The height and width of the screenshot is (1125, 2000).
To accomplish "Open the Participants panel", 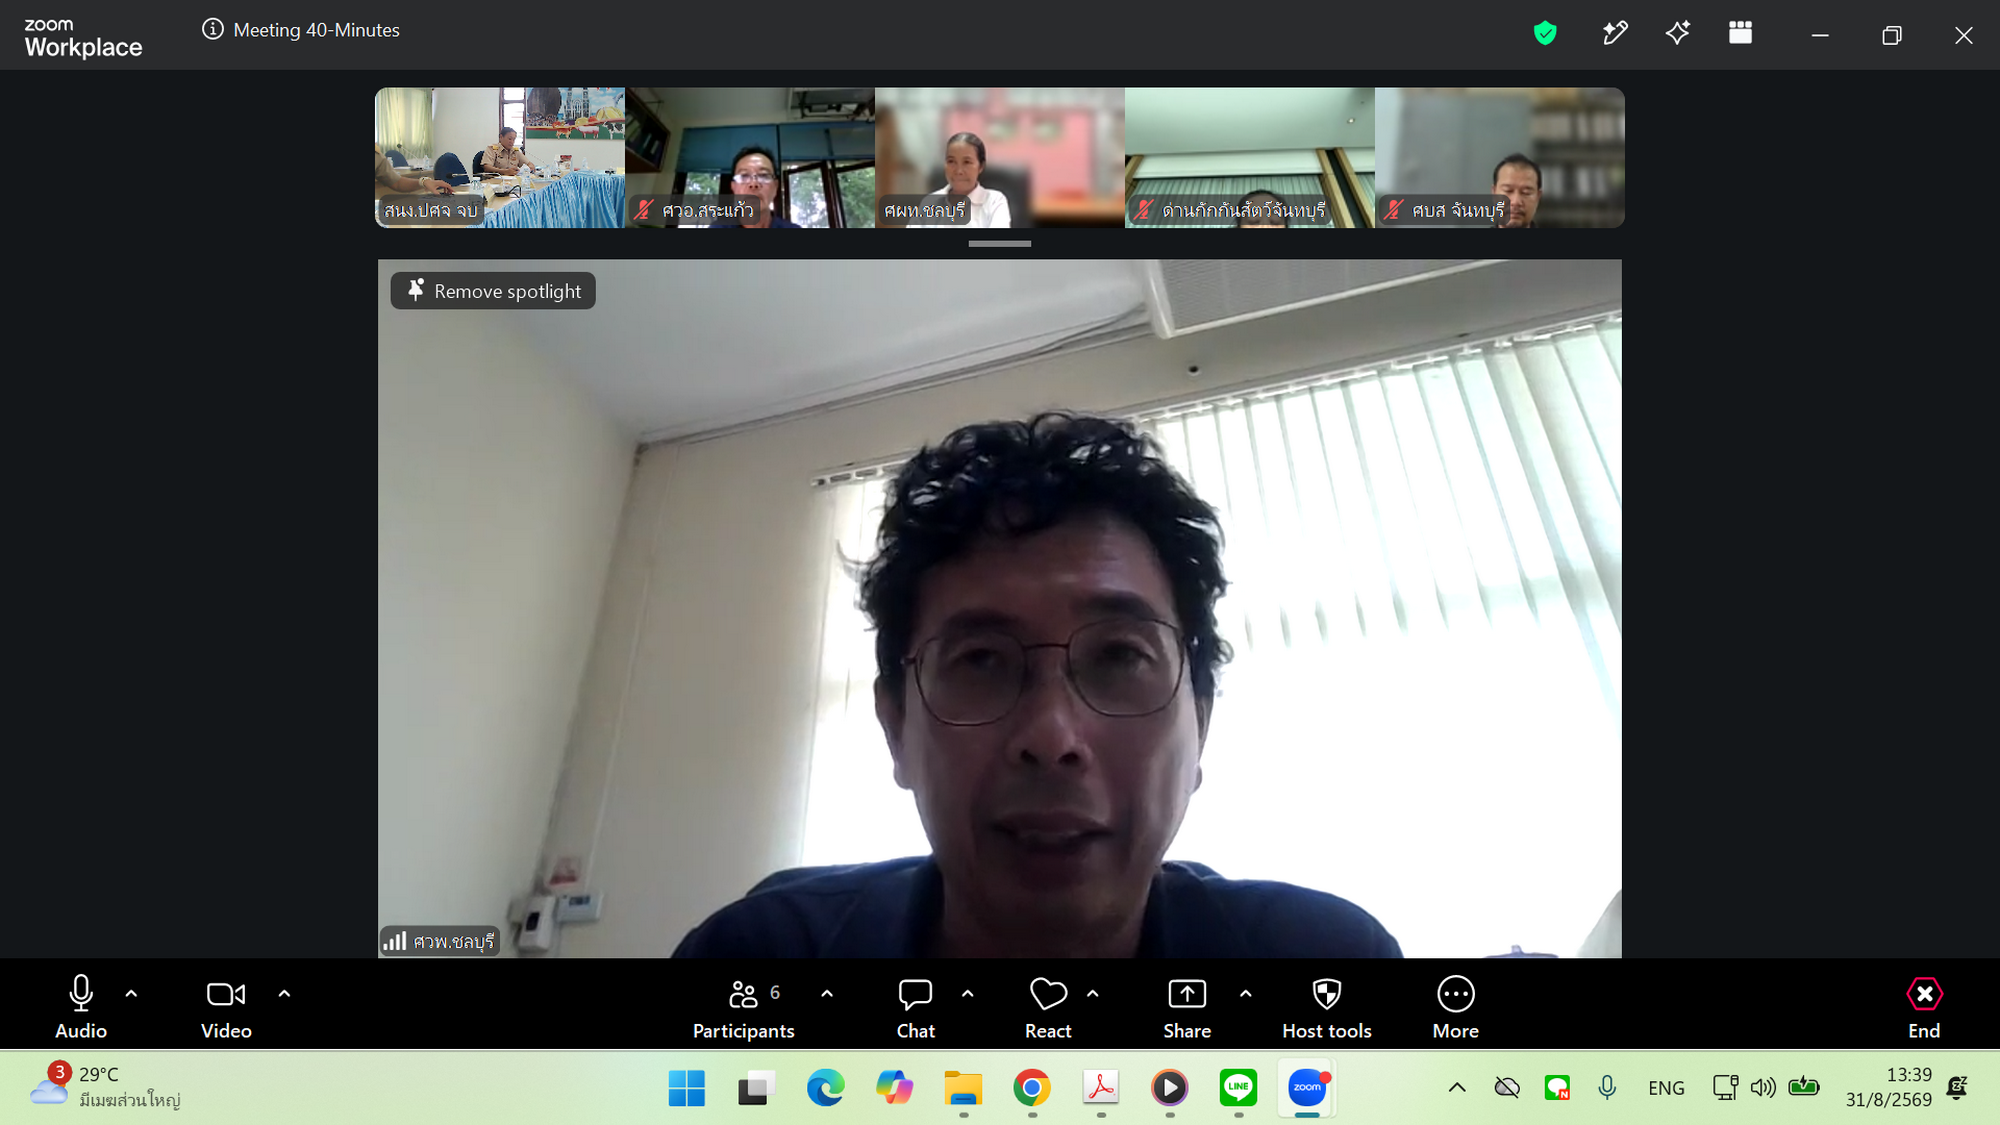I will click(x=743, y=1007).
